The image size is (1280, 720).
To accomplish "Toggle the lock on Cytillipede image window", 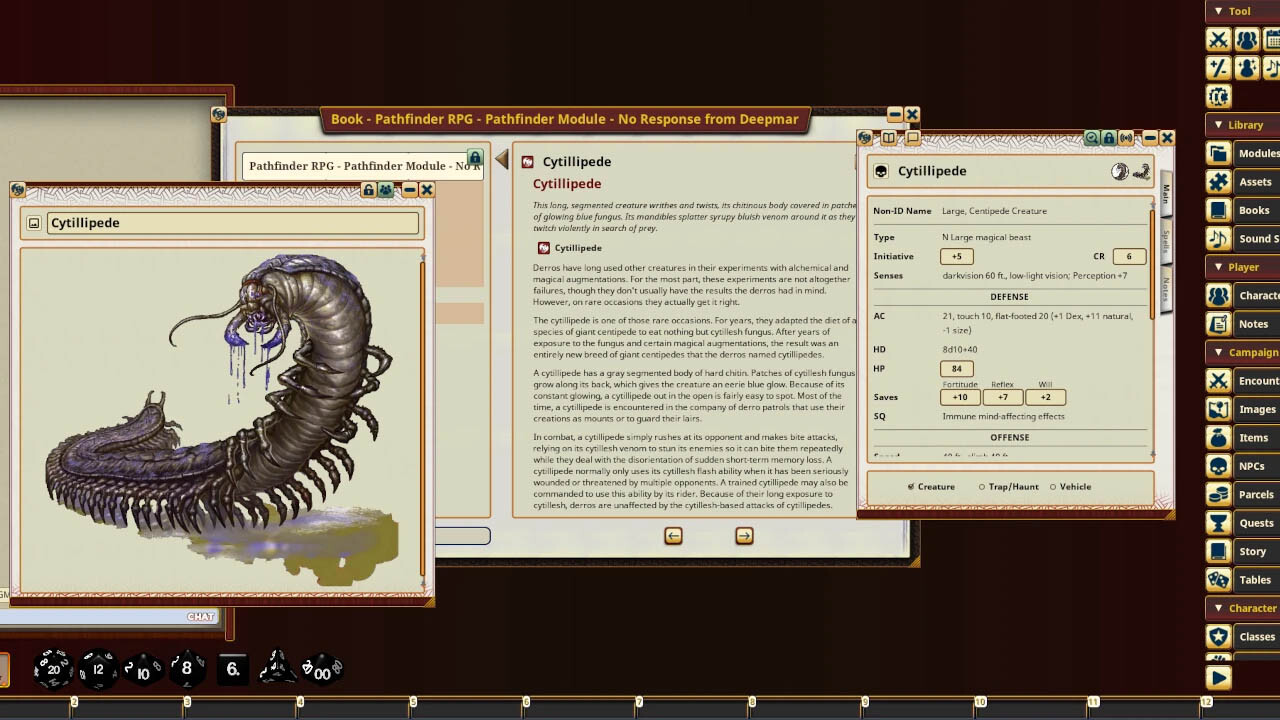I will pos(368,190).
